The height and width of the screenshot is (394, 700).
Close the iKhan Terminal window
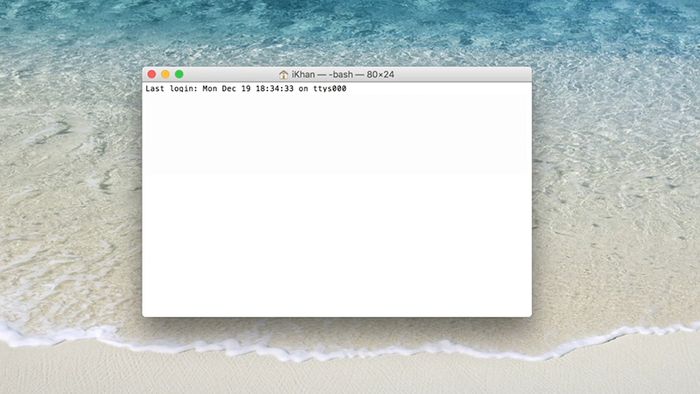(x=152, y=74)
